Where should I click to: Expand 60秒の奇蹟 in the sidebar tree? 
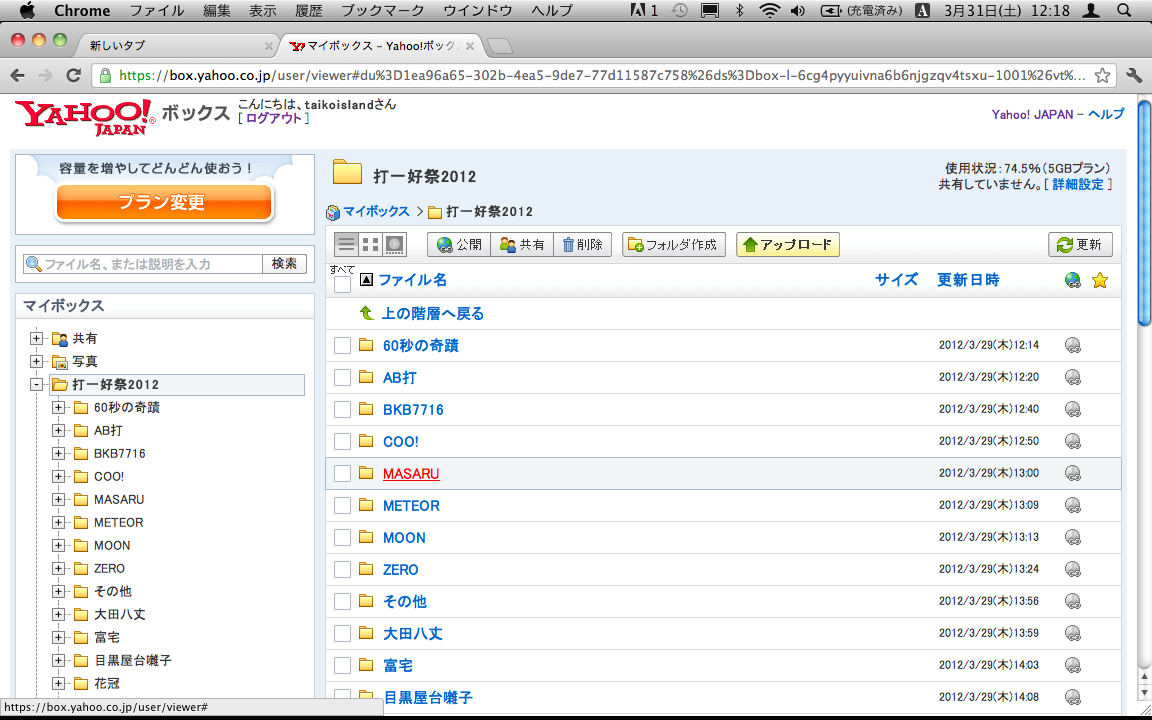tap(58, 408)
